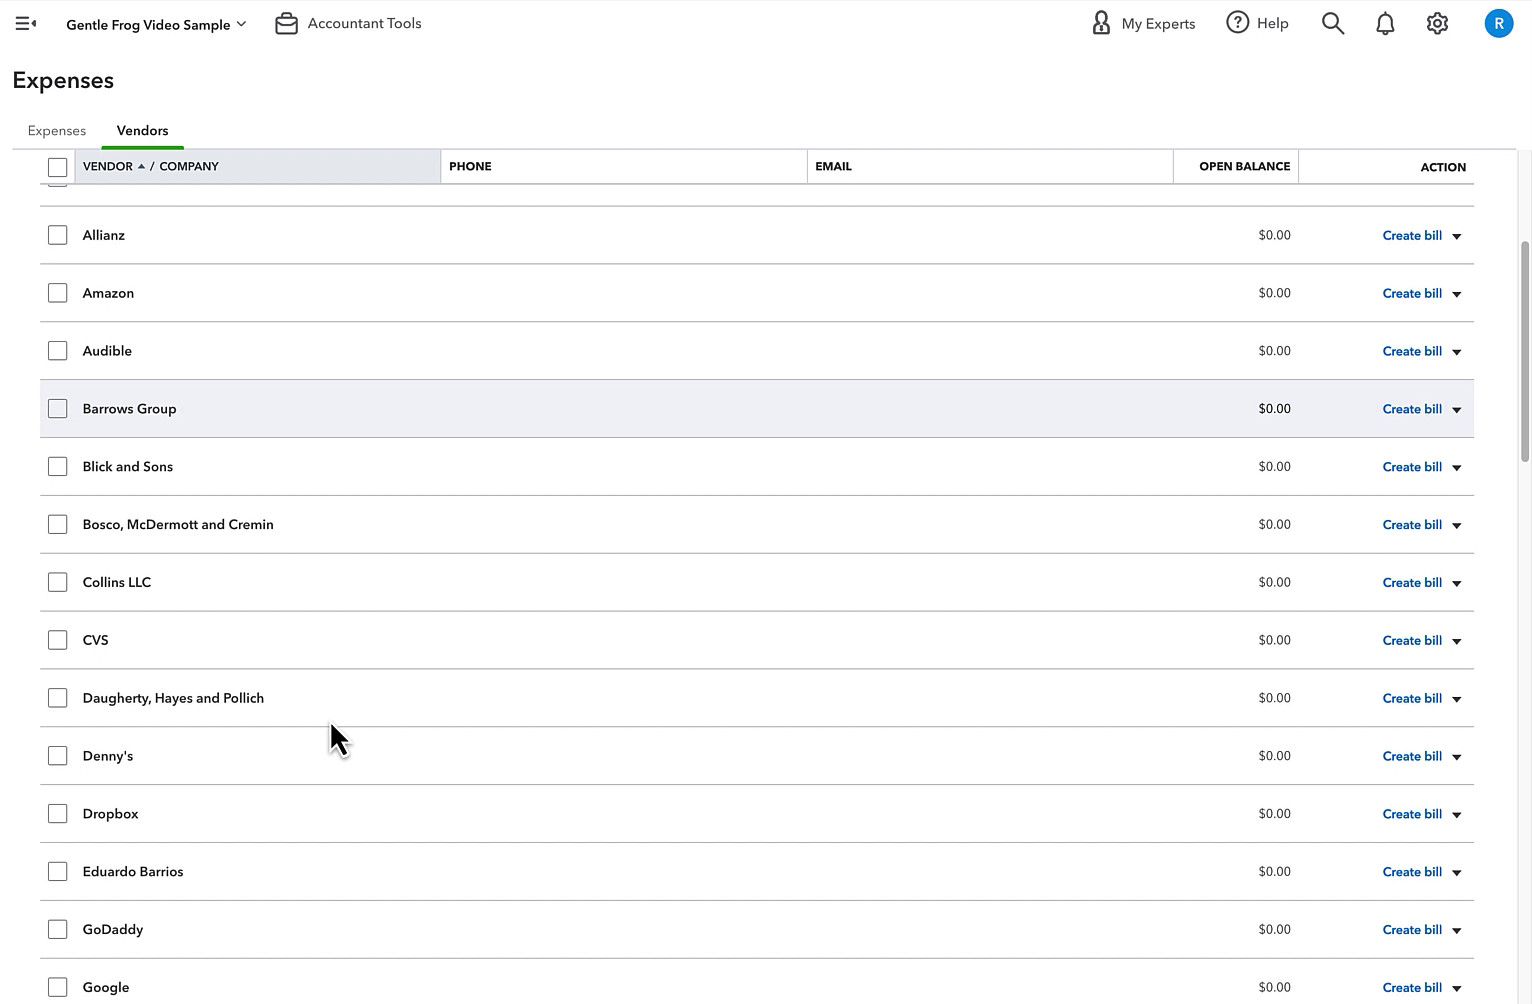
Task: Create bill for Denny's
Action: pyautogui.click(x=1412, y=757)
